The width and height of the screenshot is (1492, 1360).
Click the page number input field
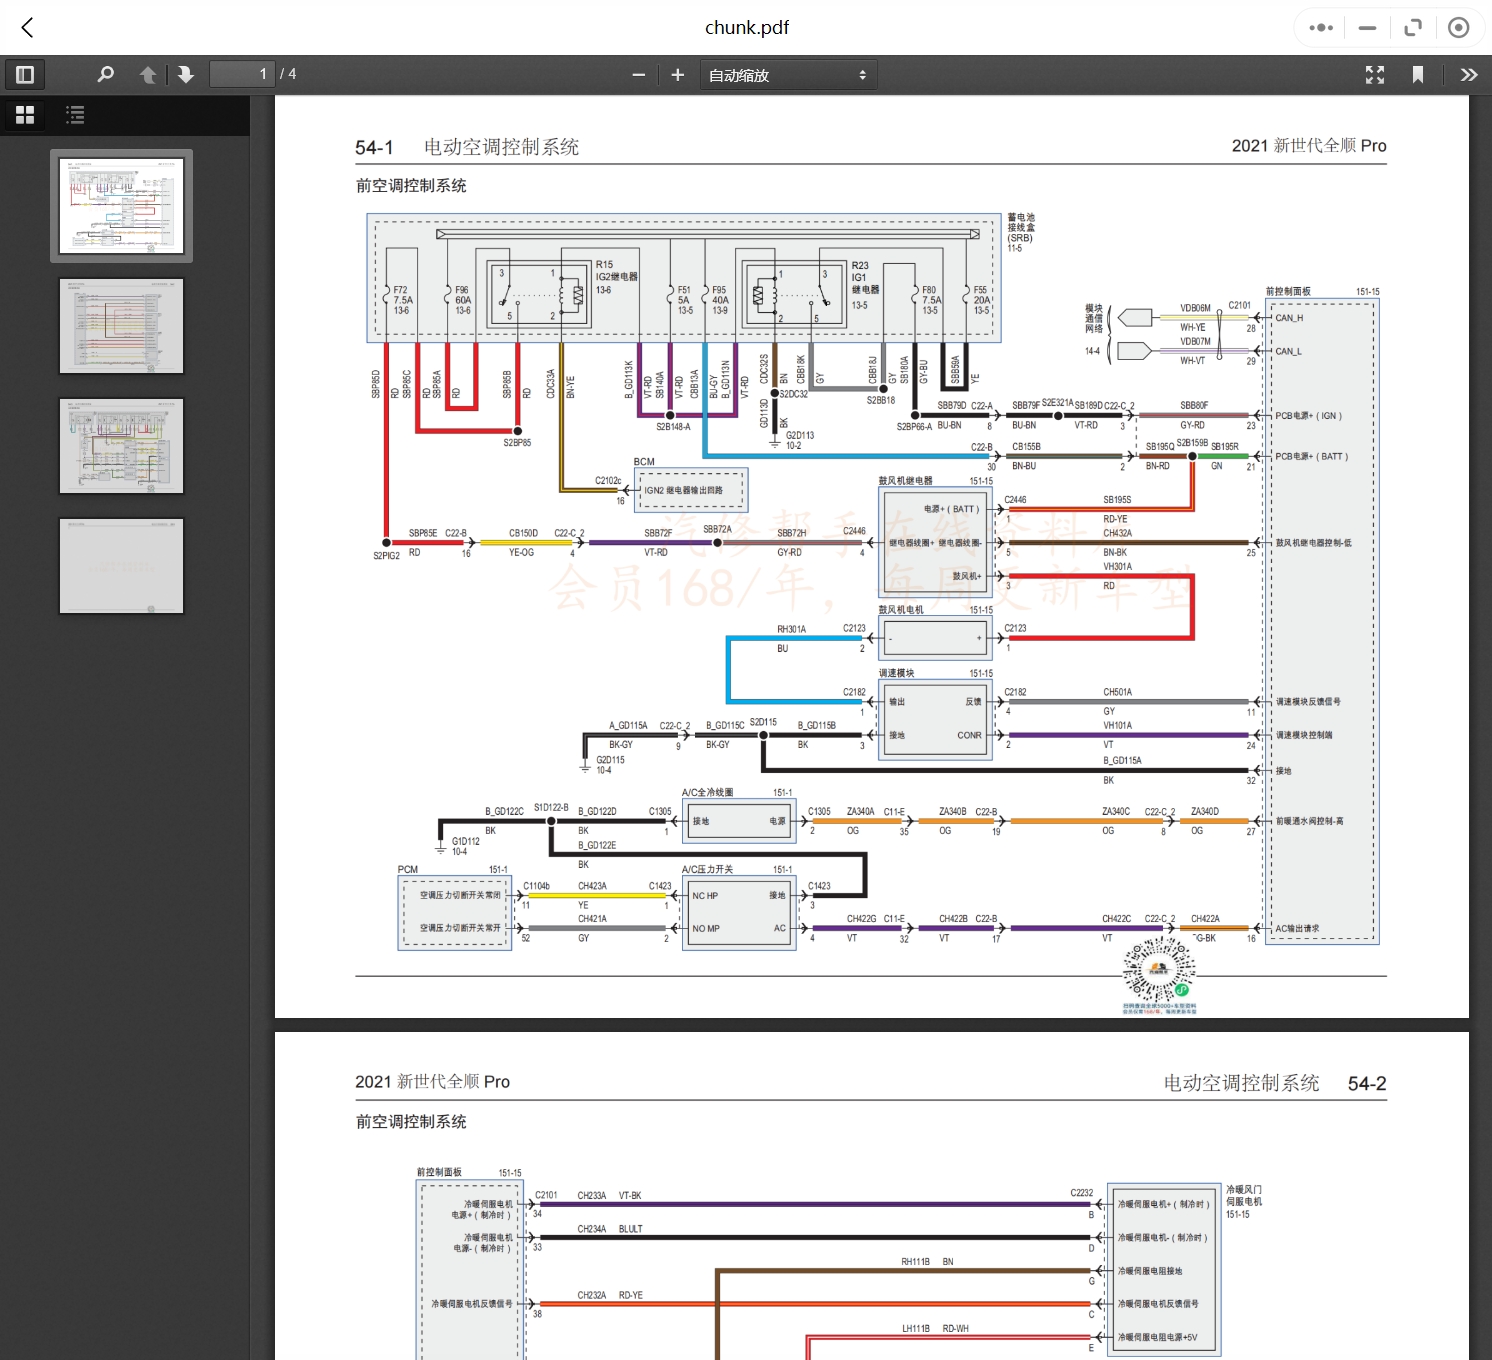tap(241, 75)
